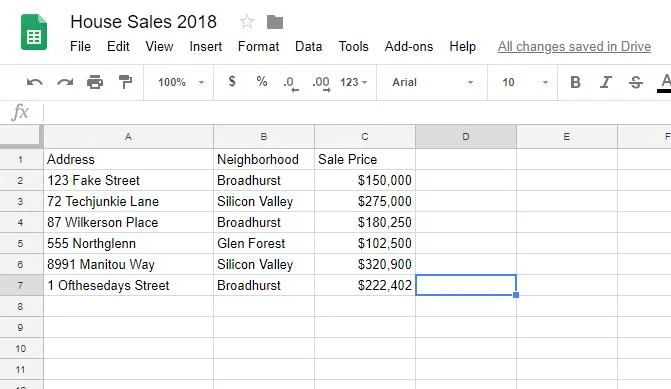Open the Data menu

click(309, 46)
